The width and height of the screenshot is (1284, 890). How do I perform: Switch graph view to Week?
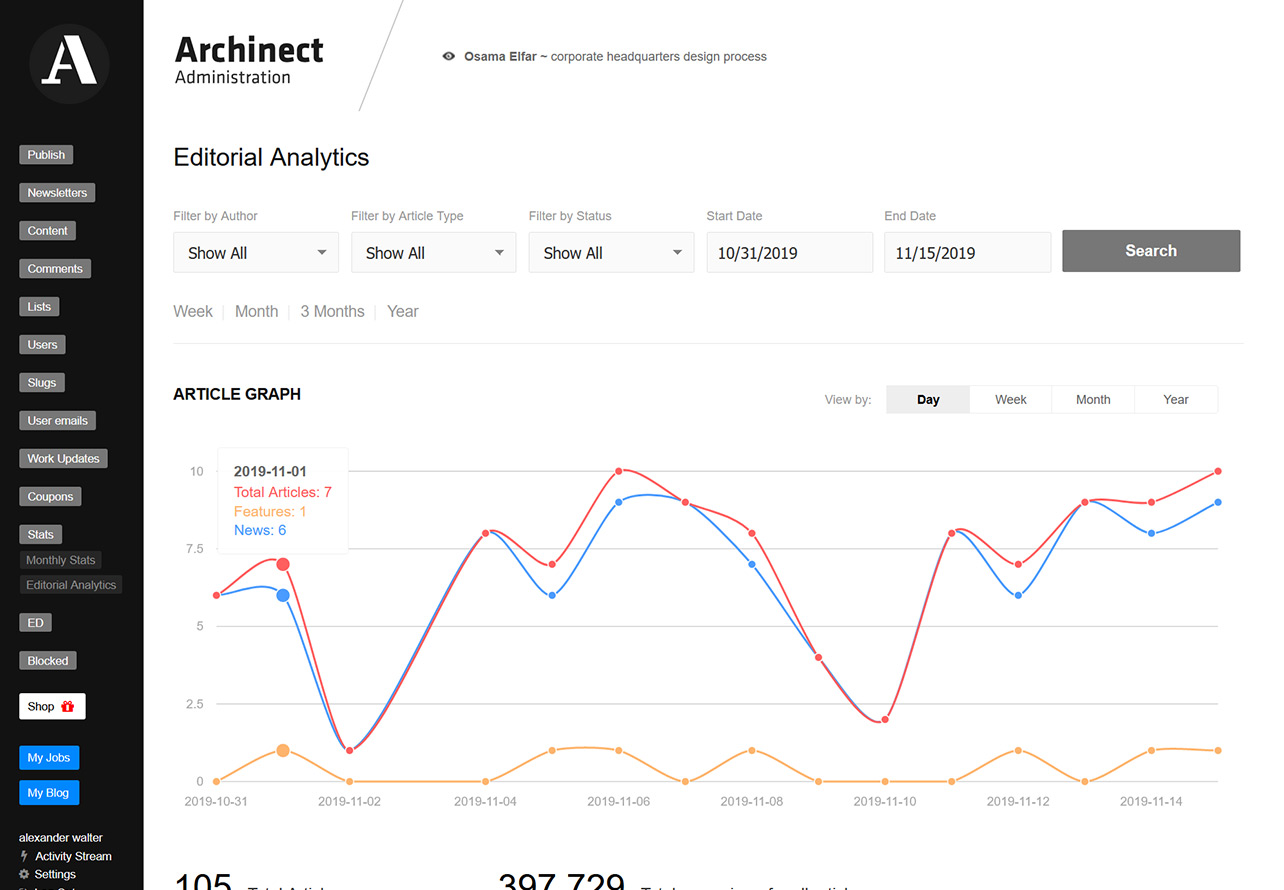click(1011, 399)
